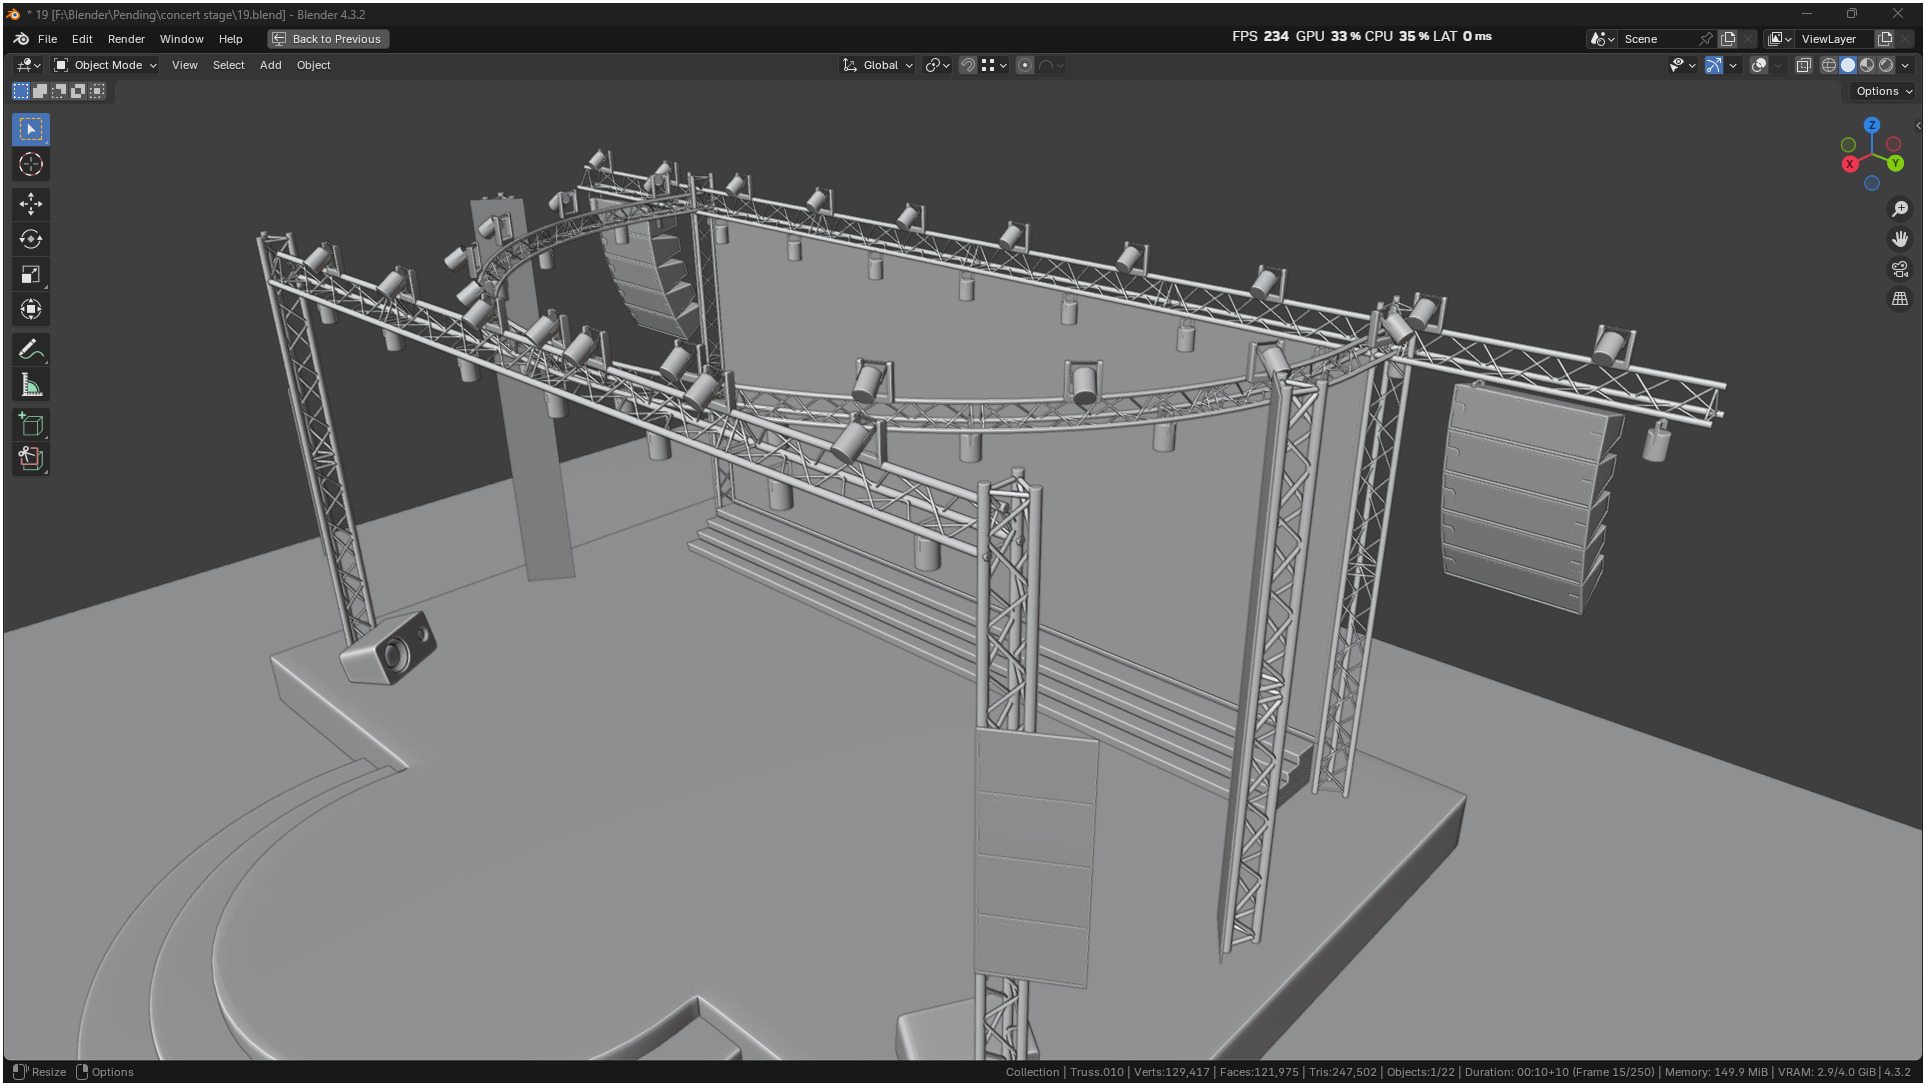The width and height of the screenshot is (1926, 1086).
Task: Select the Rotate tool
Action: click(31, 239)
